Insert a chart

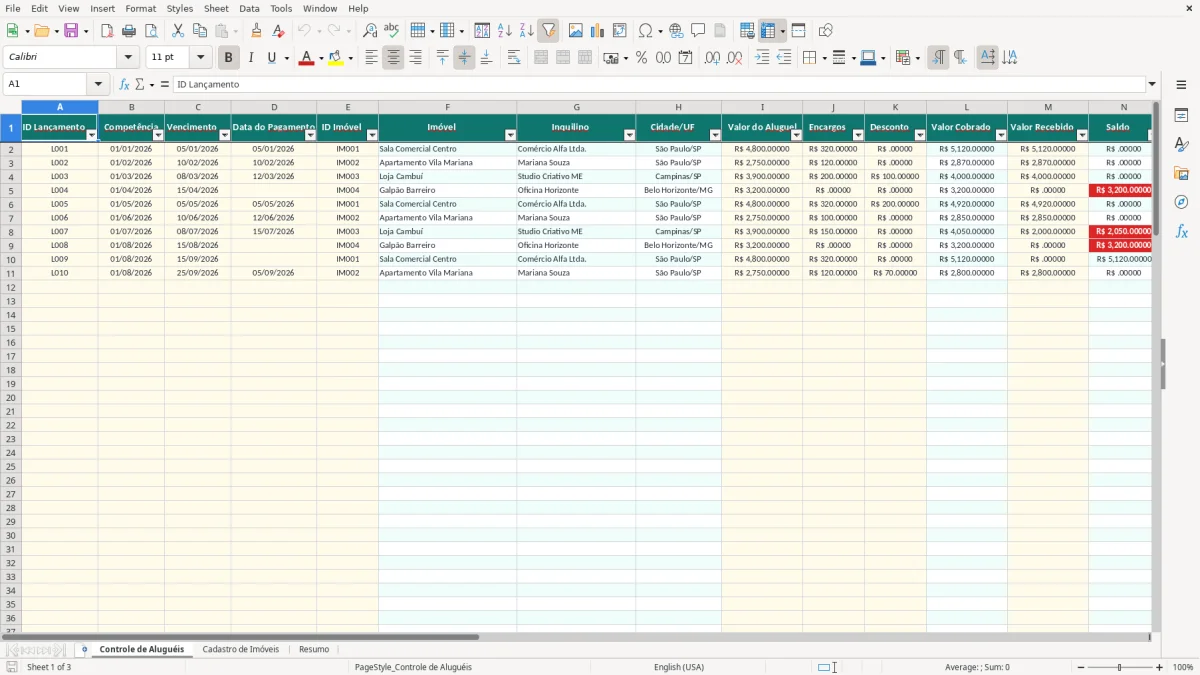[x=598, y=31]
